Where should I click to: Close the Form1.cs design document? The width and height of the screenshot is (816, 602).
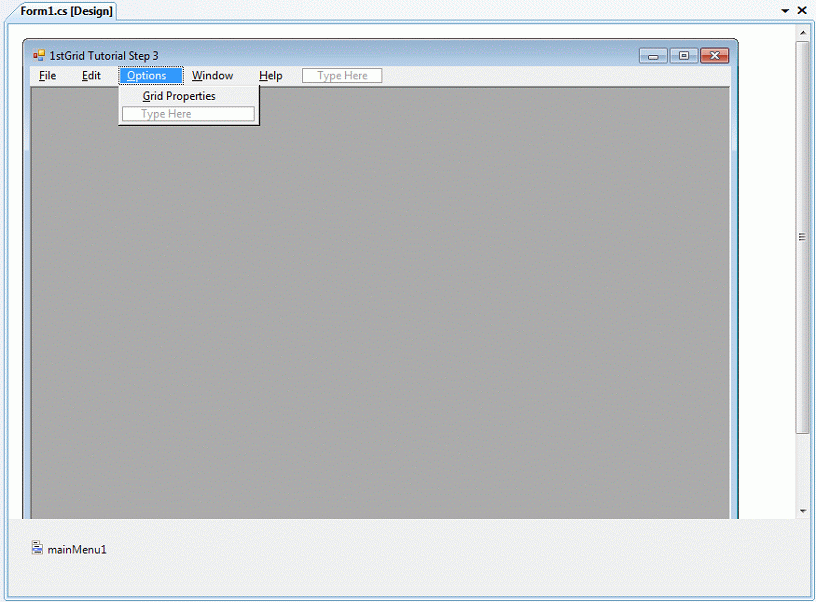click(802, 10)
